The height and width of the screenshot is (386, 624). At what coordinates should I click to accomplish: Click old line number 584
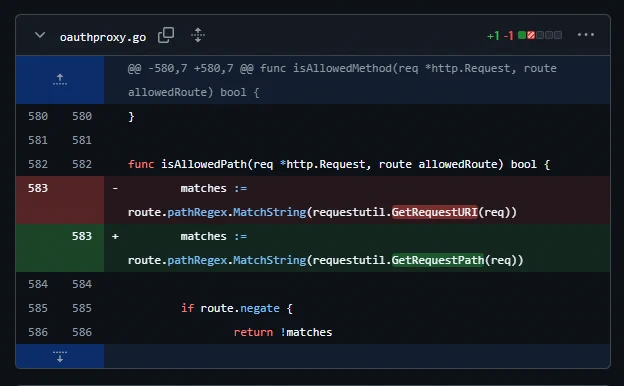pyautogui.click(x=38, y=284)
